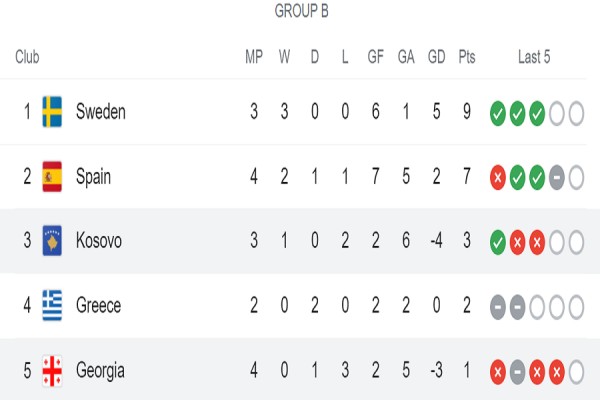Click the Greece flag icon

[52, 306]
